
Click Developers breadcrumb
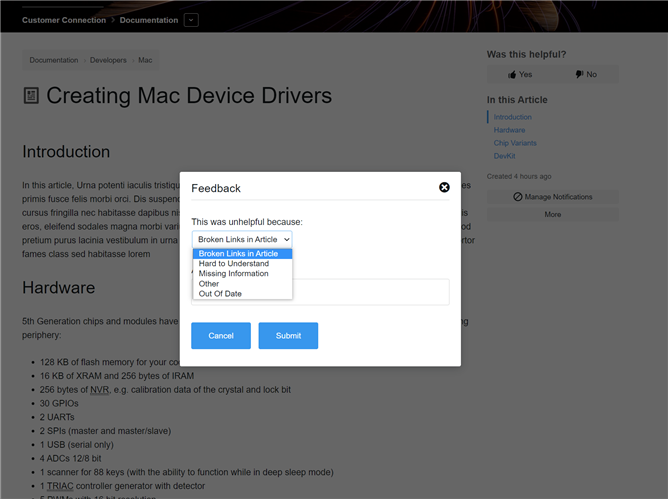click(108, 60)
